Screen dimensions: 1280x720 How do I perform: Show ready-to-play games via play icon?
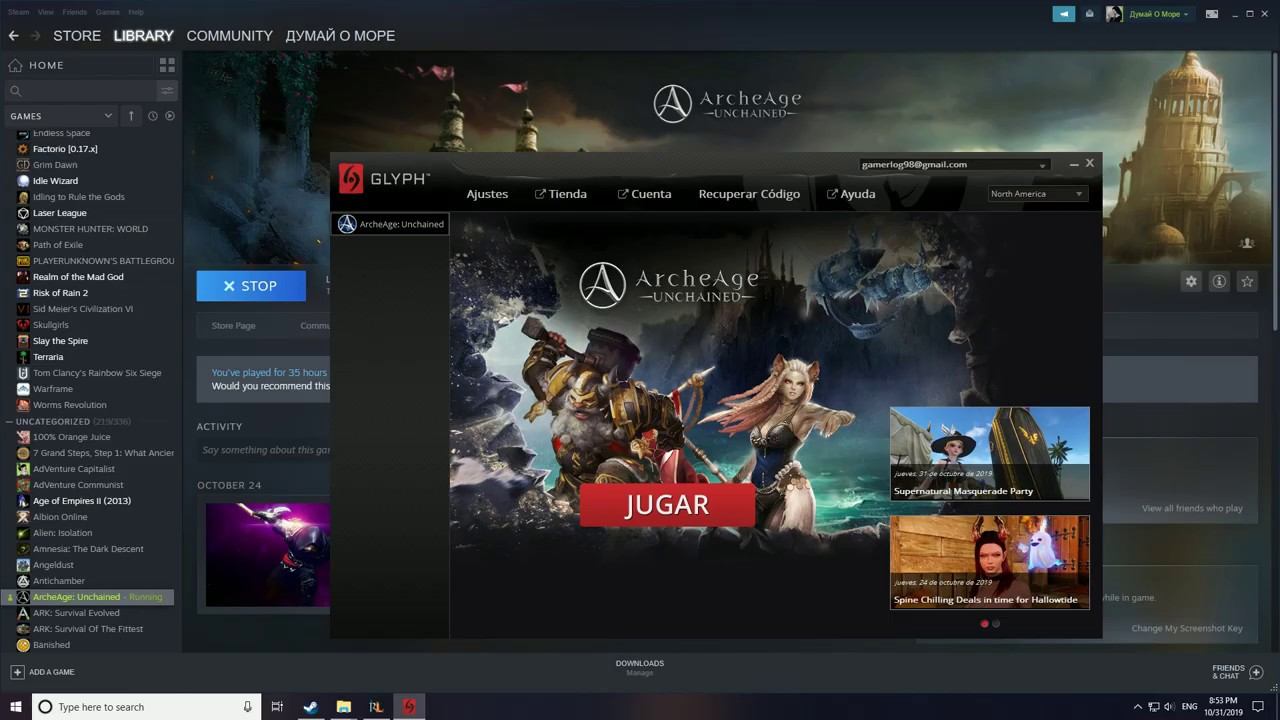170,116
